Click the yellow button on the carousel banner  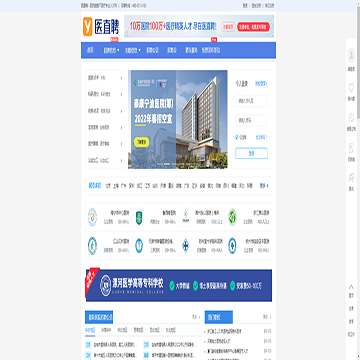[141, 142]
